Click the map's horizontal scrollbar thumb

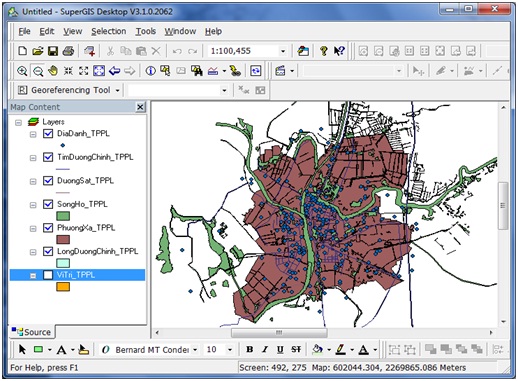click(279, 332)
